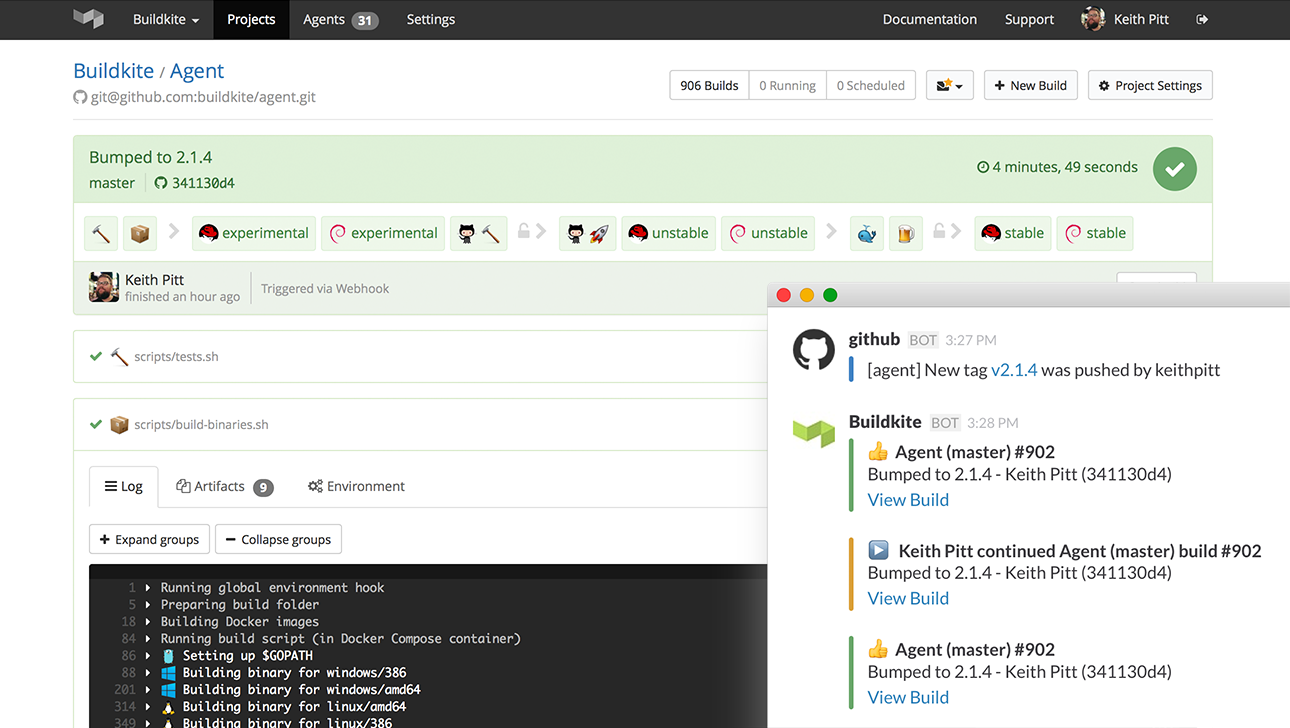Screen dimensions: 1290x728
Task: Select the beer mug Homebrew step
Action: (906, 233)
